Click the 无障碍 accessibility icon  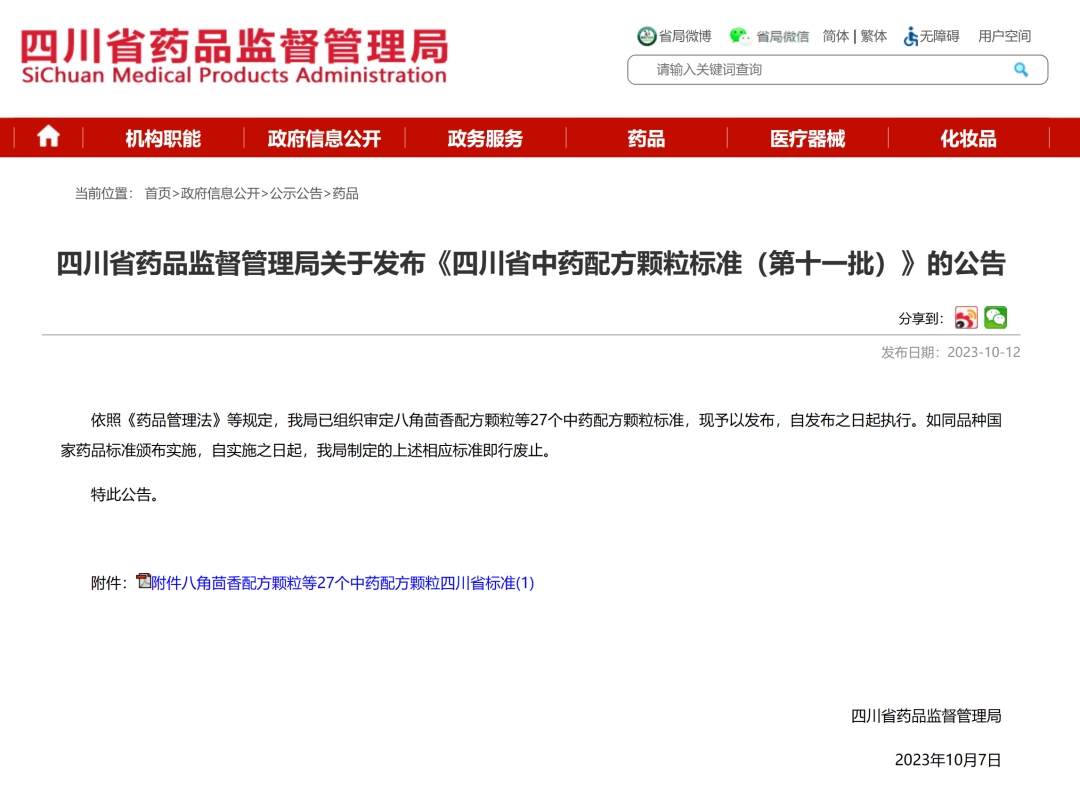911,36
